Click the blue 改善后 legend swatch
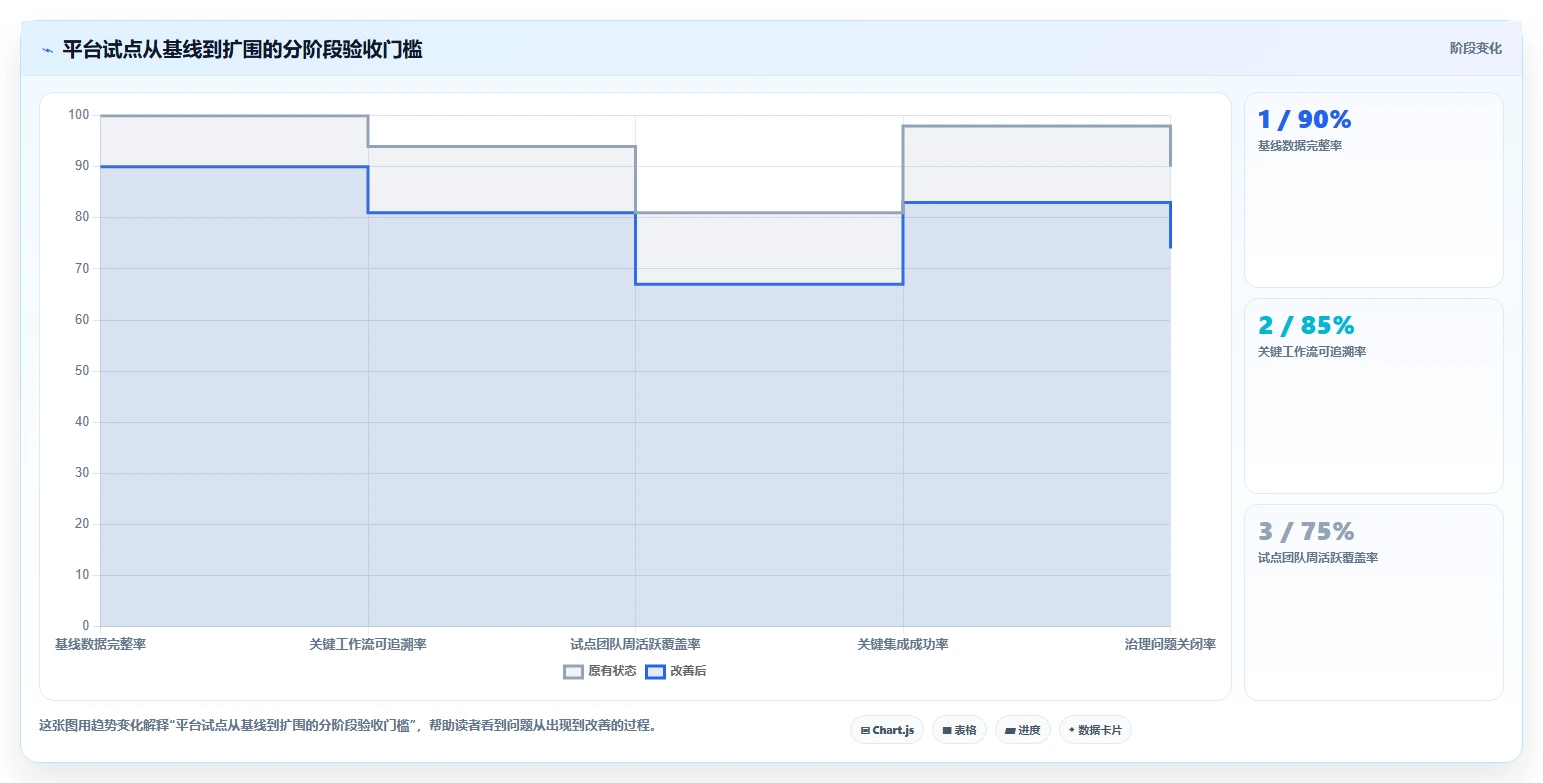 pyautogui.click(x=655, y=672)
